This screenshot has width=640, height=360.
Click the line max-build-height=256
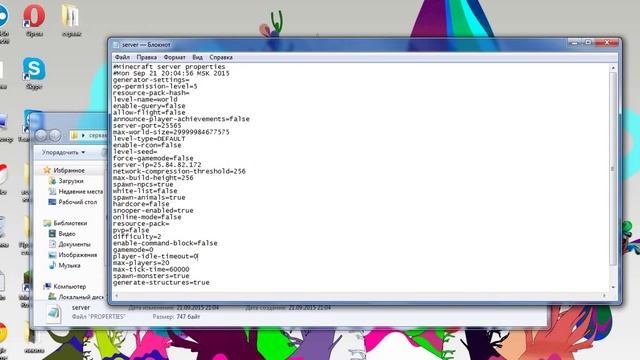click(153, 178)
